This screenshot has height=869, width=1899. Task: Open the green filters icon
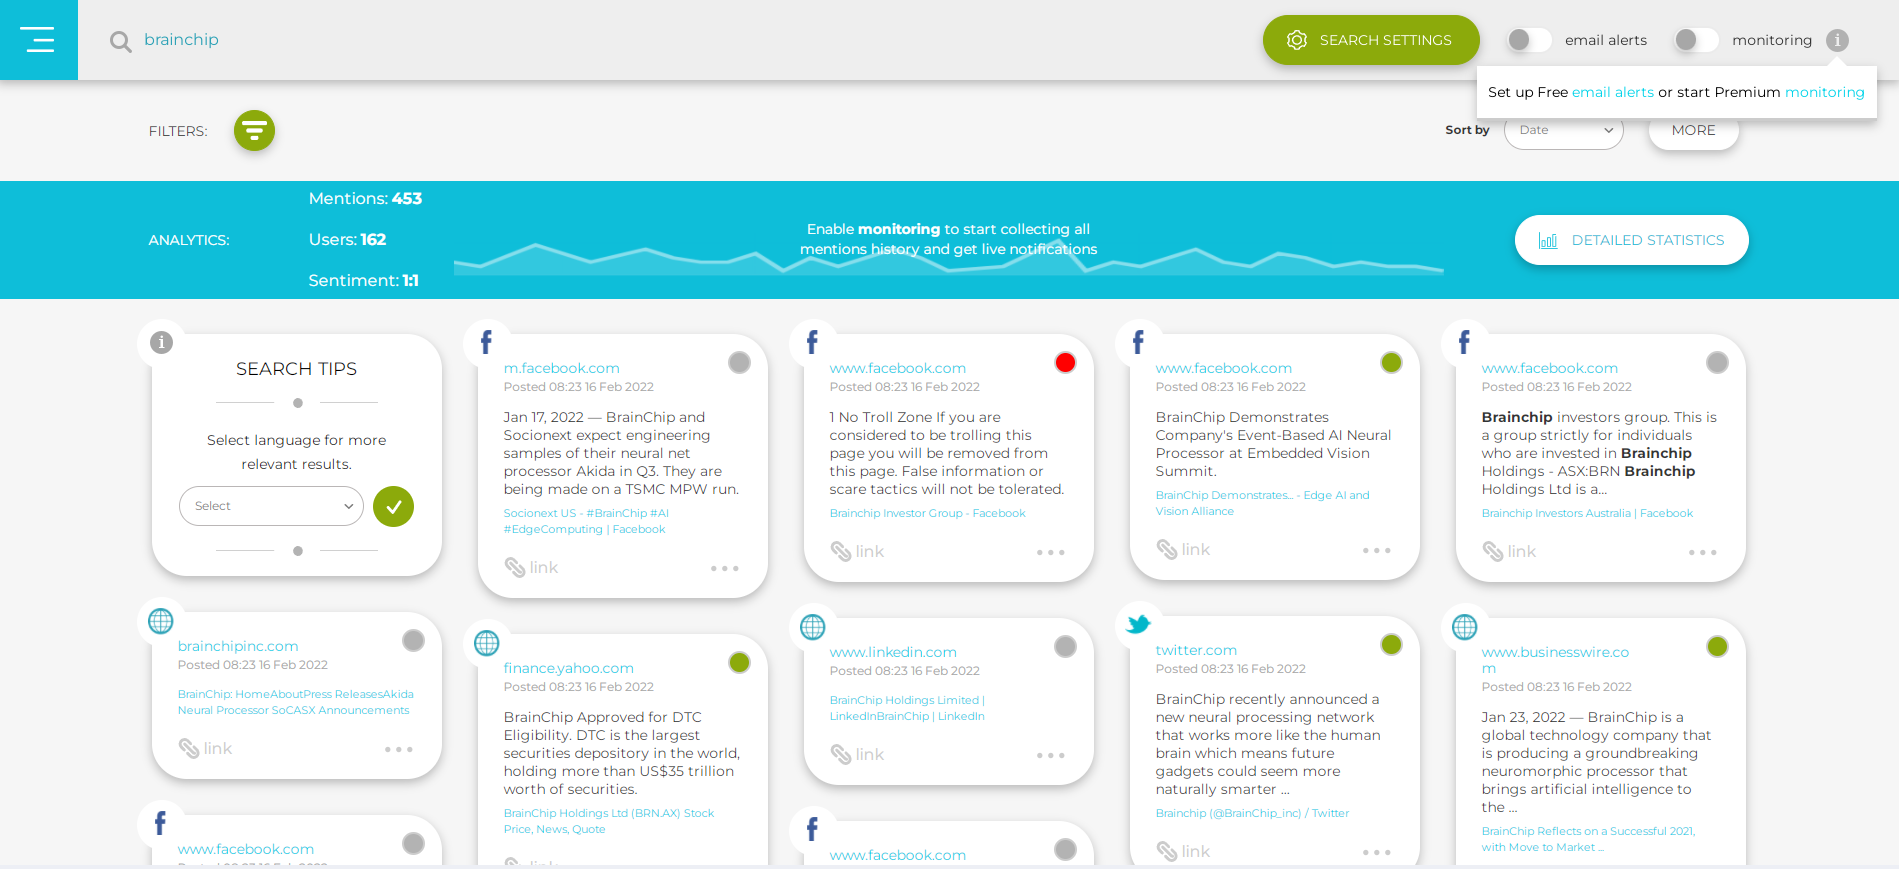(254, 131)
